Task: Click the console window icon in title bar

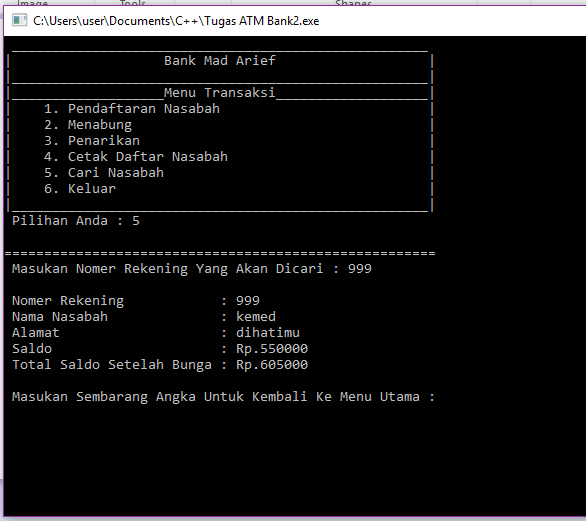Action: point(19,20)
